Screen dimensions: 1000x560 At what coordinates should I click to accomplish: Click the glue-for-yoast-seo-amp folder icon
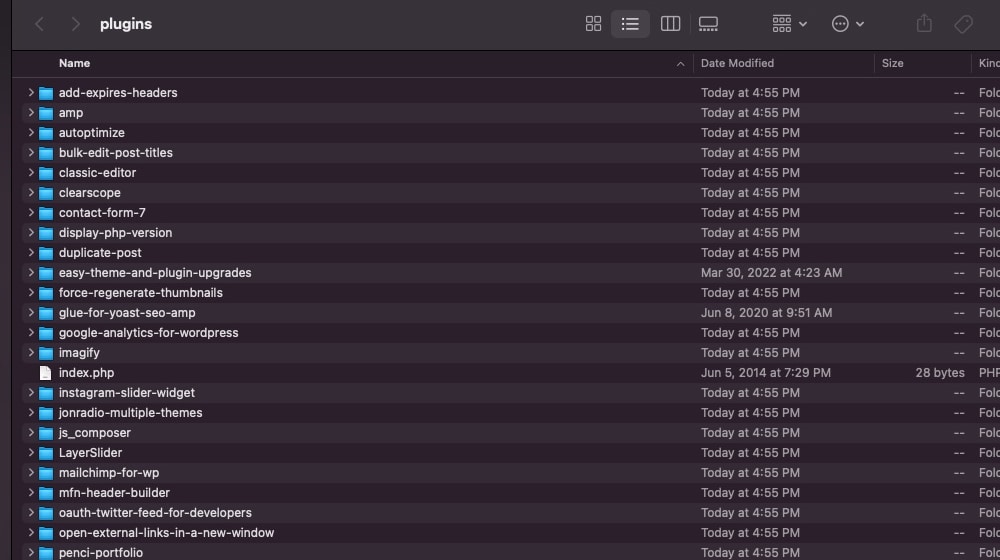pos(46,313)
